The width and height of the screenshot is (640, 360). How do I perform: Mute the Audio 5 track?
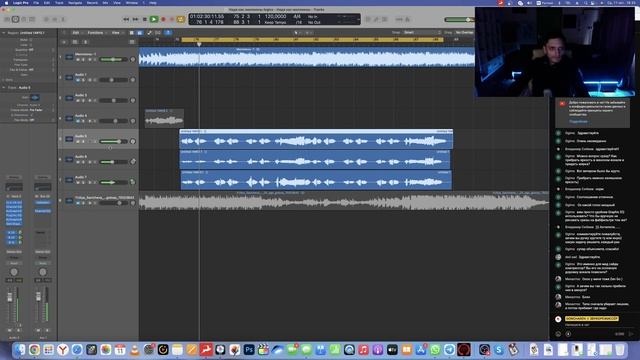click(78, 141)
